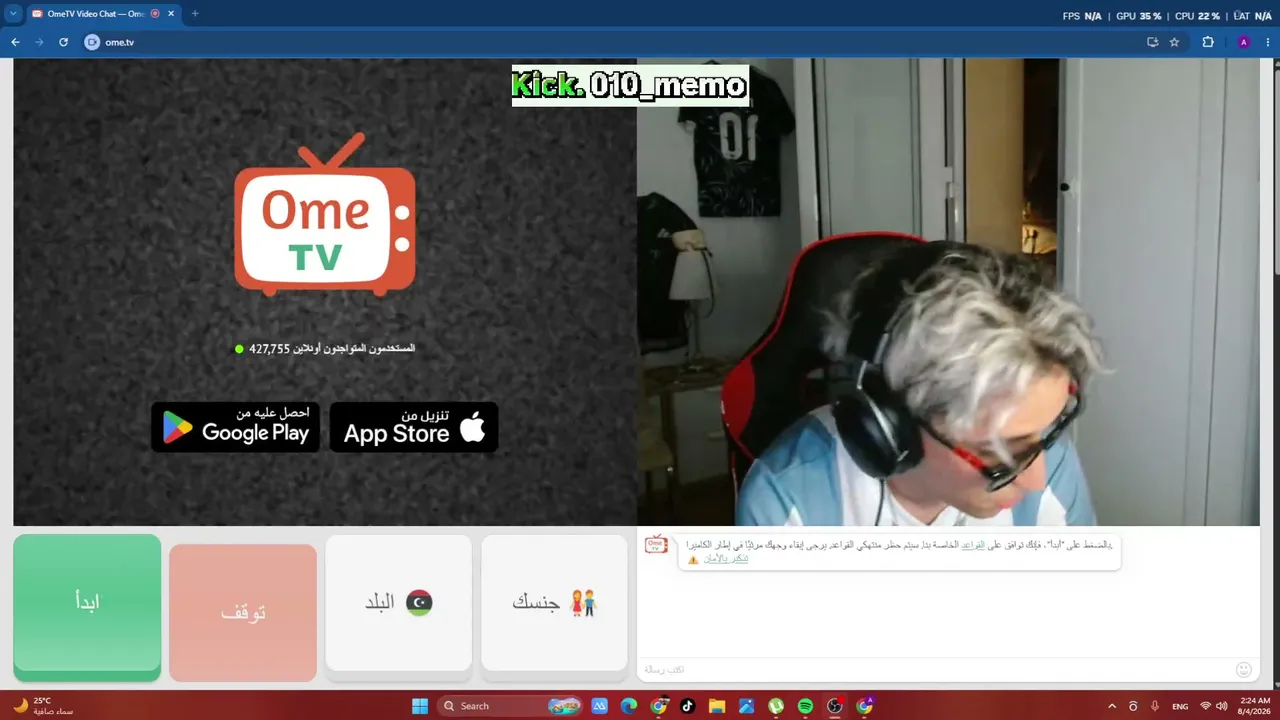Screen dimensions: 1280x720
Task: Open OBS Studio from the taskbar
Action: 835,706
